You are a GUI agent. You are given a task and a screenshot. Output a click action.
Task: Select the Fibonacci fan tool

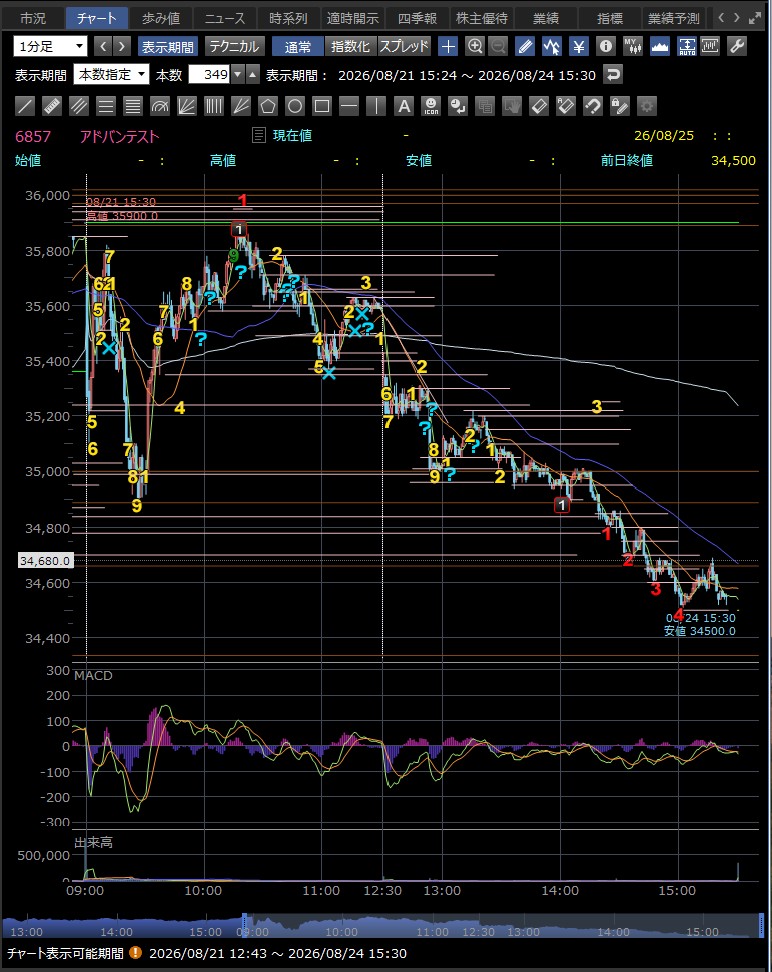pos(187,106)
